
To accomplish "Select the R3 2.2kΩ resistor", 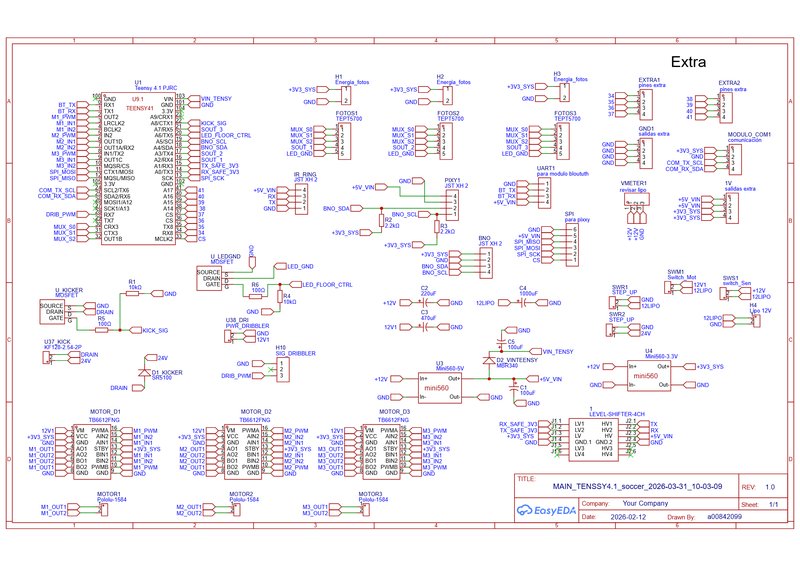I will tap(437, 227).
